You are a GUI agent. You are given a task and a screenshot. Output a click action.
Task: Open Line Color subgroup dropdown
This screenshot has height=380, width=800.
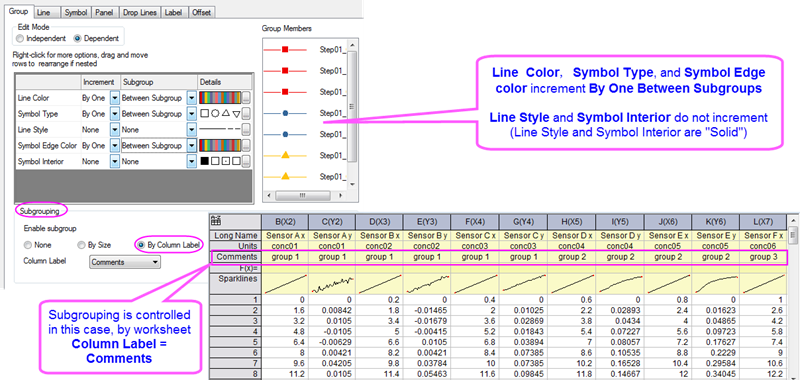[x=192, y=98]
